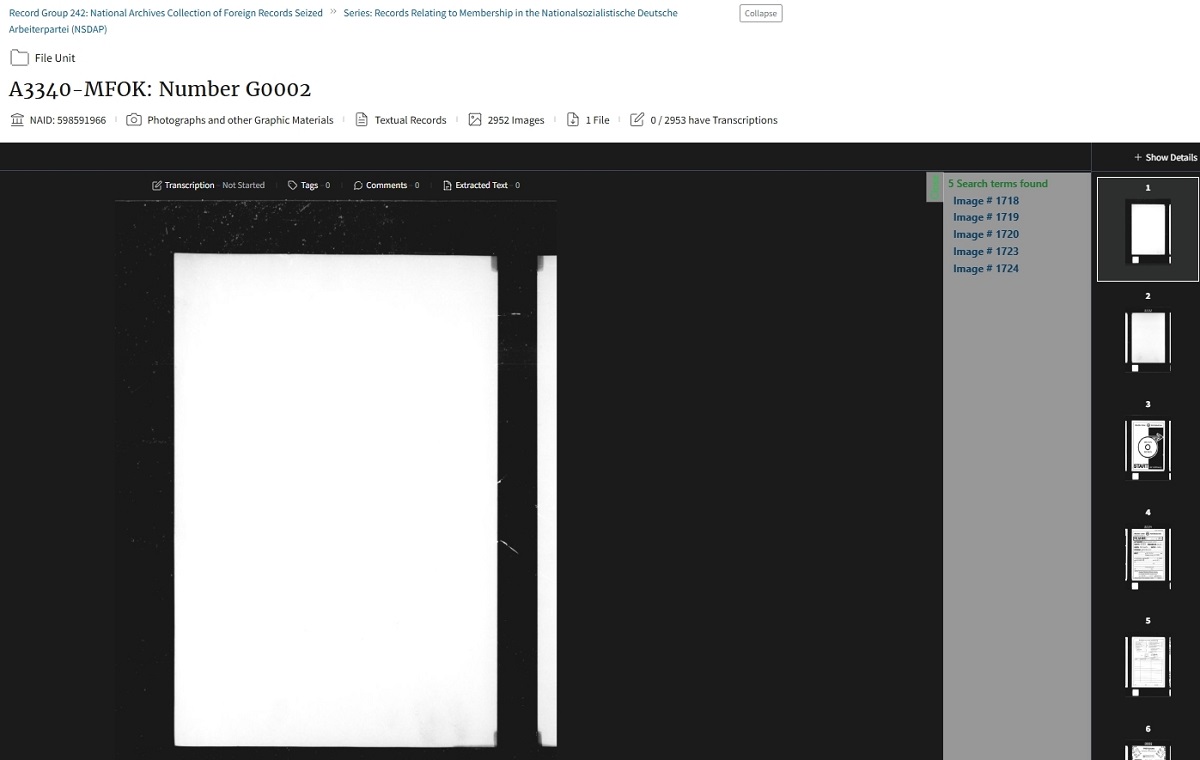This screenshot has height=760, width=1200.
Task: Select thumbnail number 2 in the filmstrip
Action: [x=1147, y=340]
